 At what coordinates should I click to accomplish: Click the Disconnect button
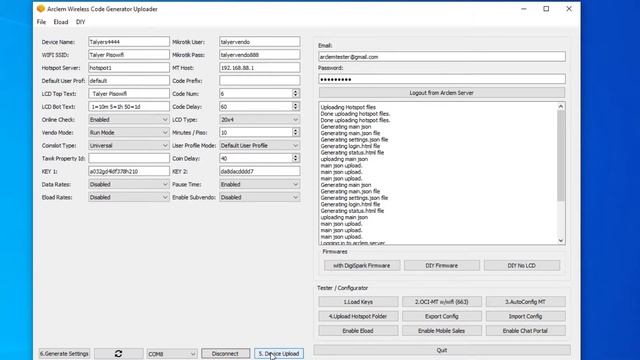pos(225,354)
